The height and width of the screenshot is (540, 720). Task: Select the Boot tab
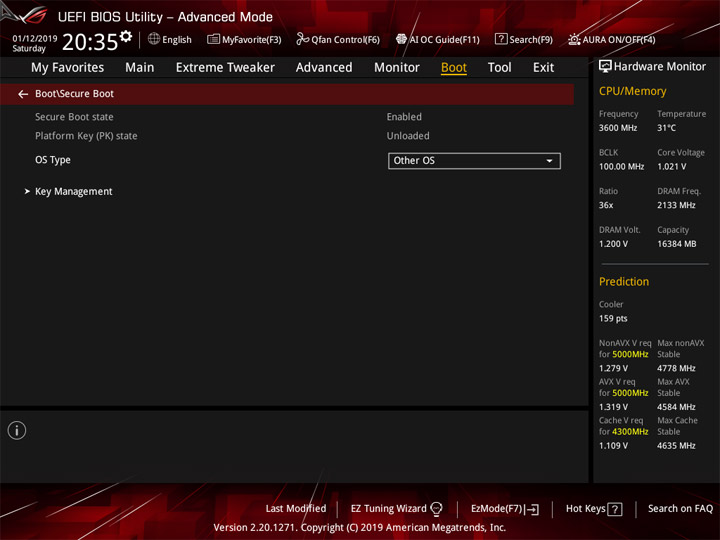454,68
